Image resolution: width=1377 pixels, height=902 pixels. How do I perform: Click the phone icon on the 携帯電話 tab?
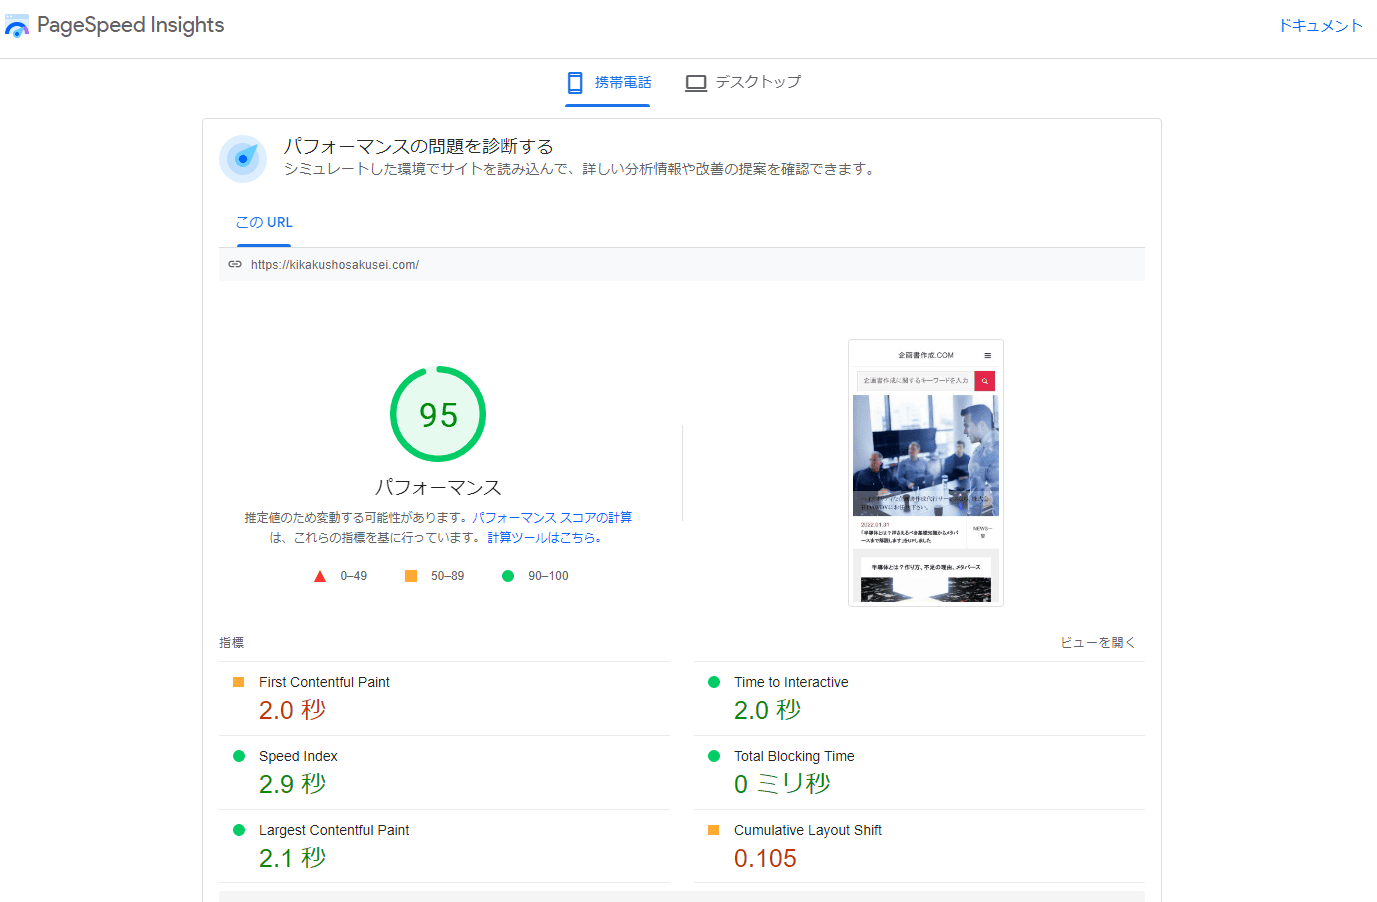[575, 82]
